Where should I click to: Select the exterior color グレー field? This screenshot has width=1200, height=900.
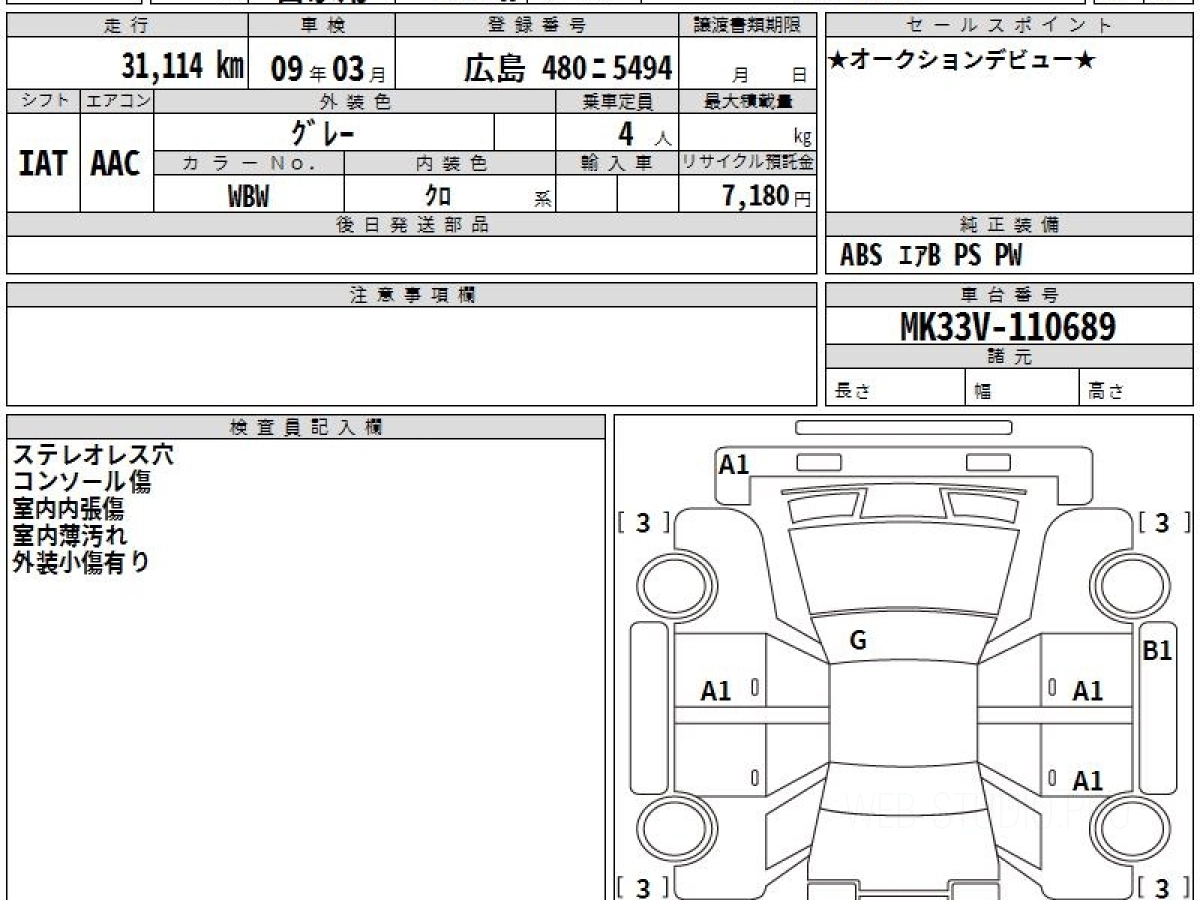pos(323,132)
